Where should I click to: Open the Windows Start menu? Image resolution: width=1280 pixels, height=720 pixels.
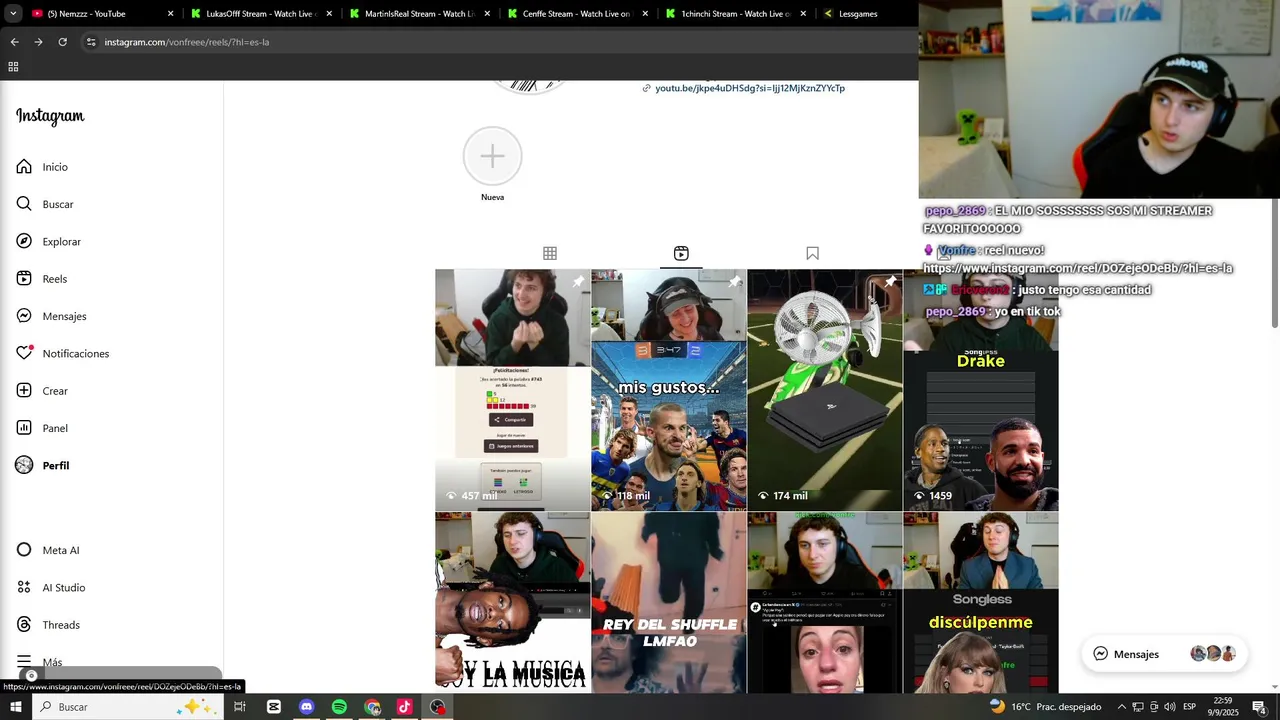[16, 707]
